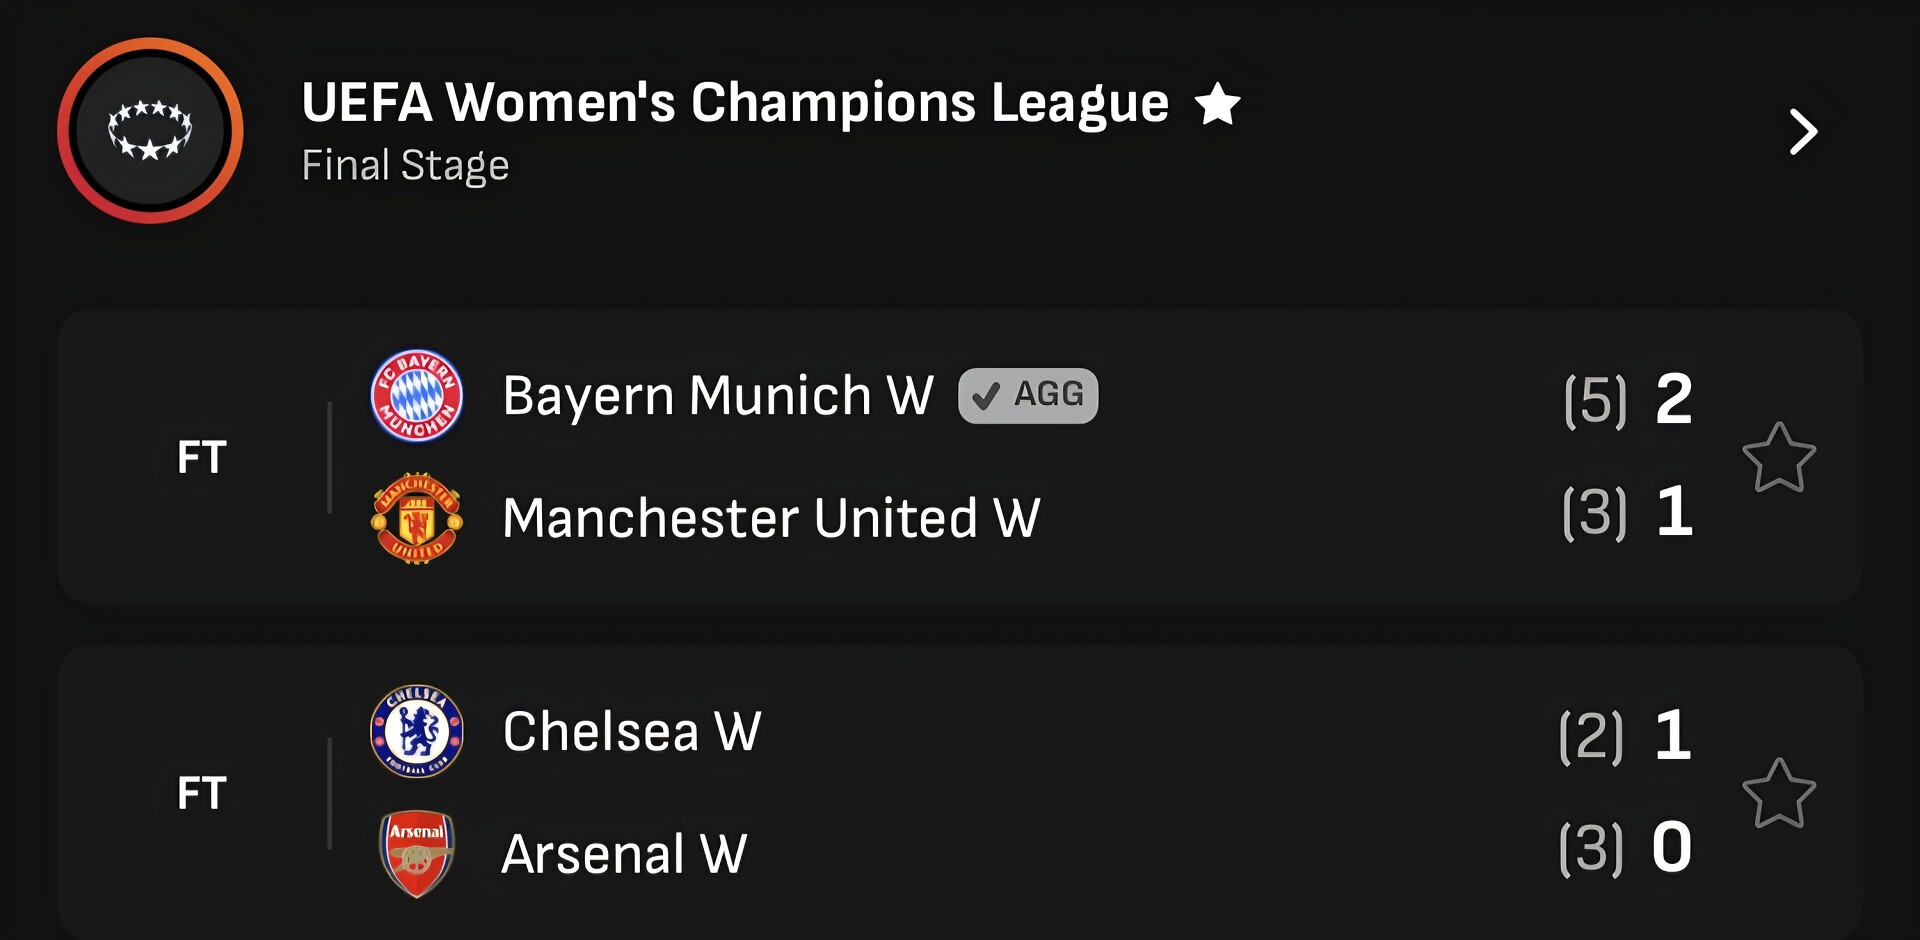Unfavorite the league using the filled star
This screenshot has width=1920, height=940.
tap(1217, 104)
